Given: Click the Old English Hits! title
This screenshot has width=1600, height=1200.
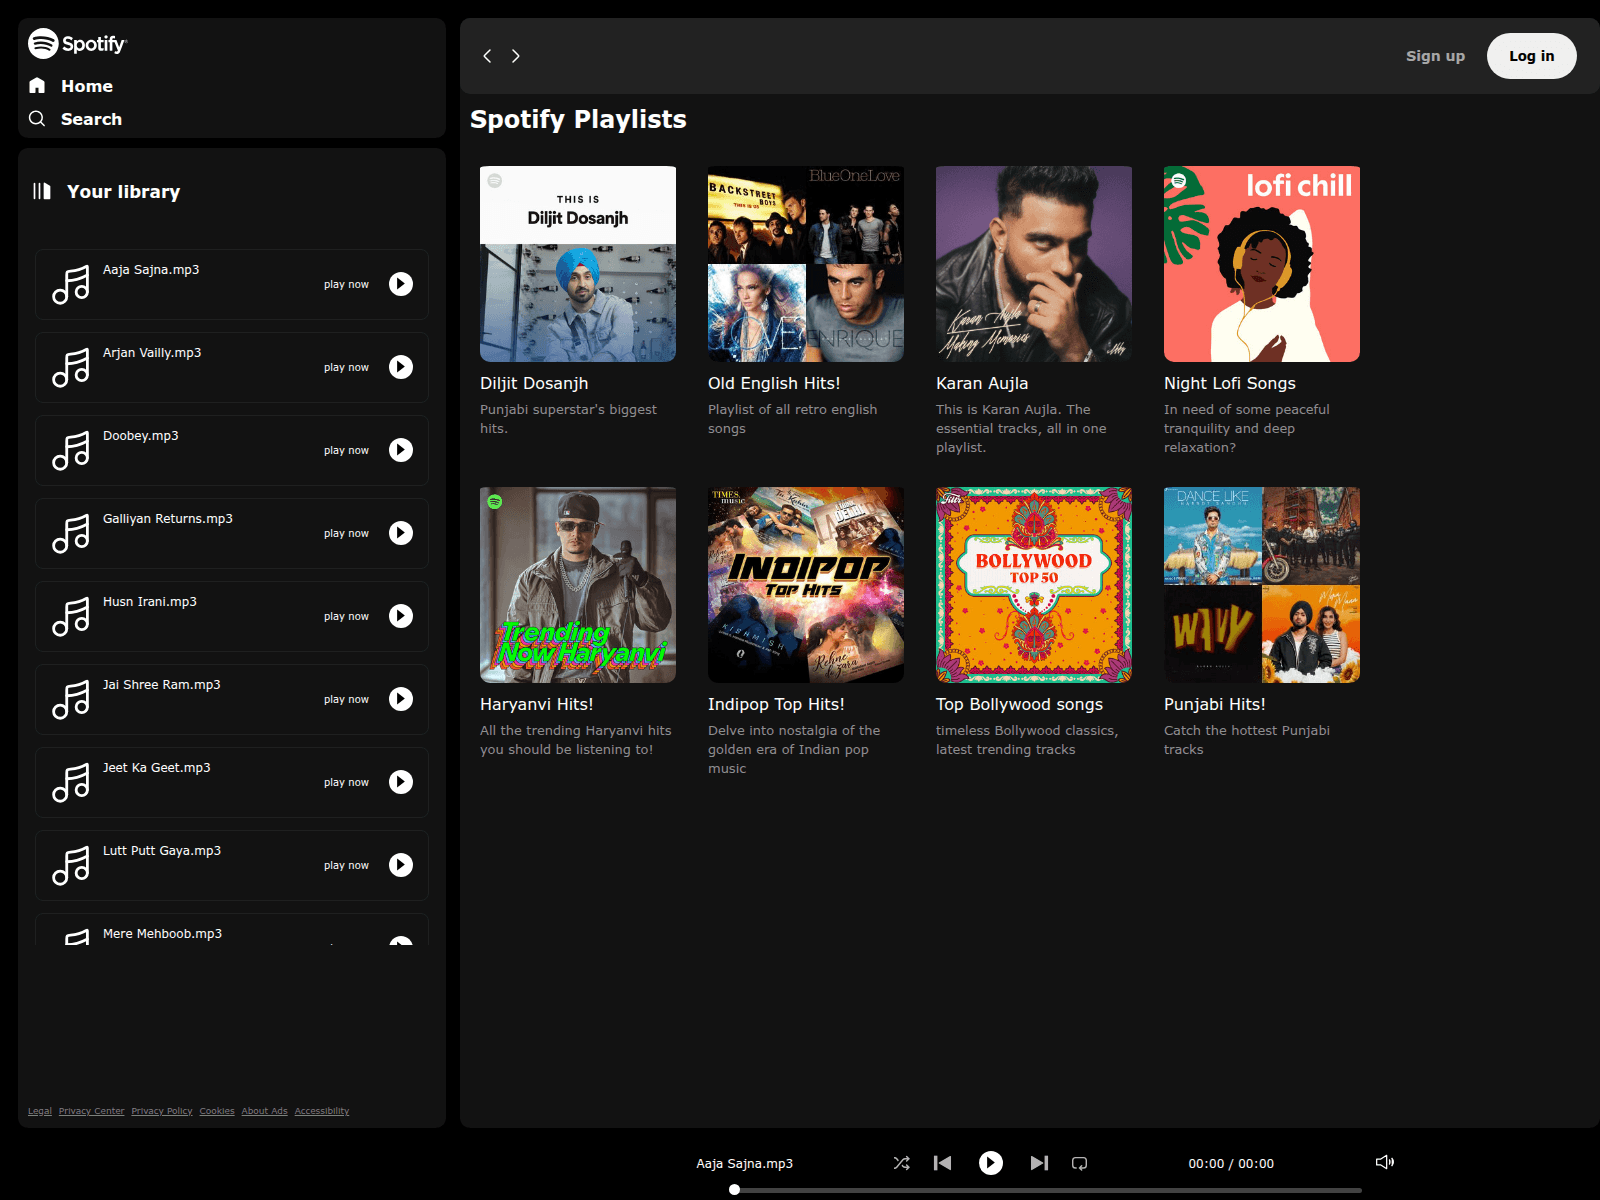Looking at the screenshot, I should pos(774,383).
